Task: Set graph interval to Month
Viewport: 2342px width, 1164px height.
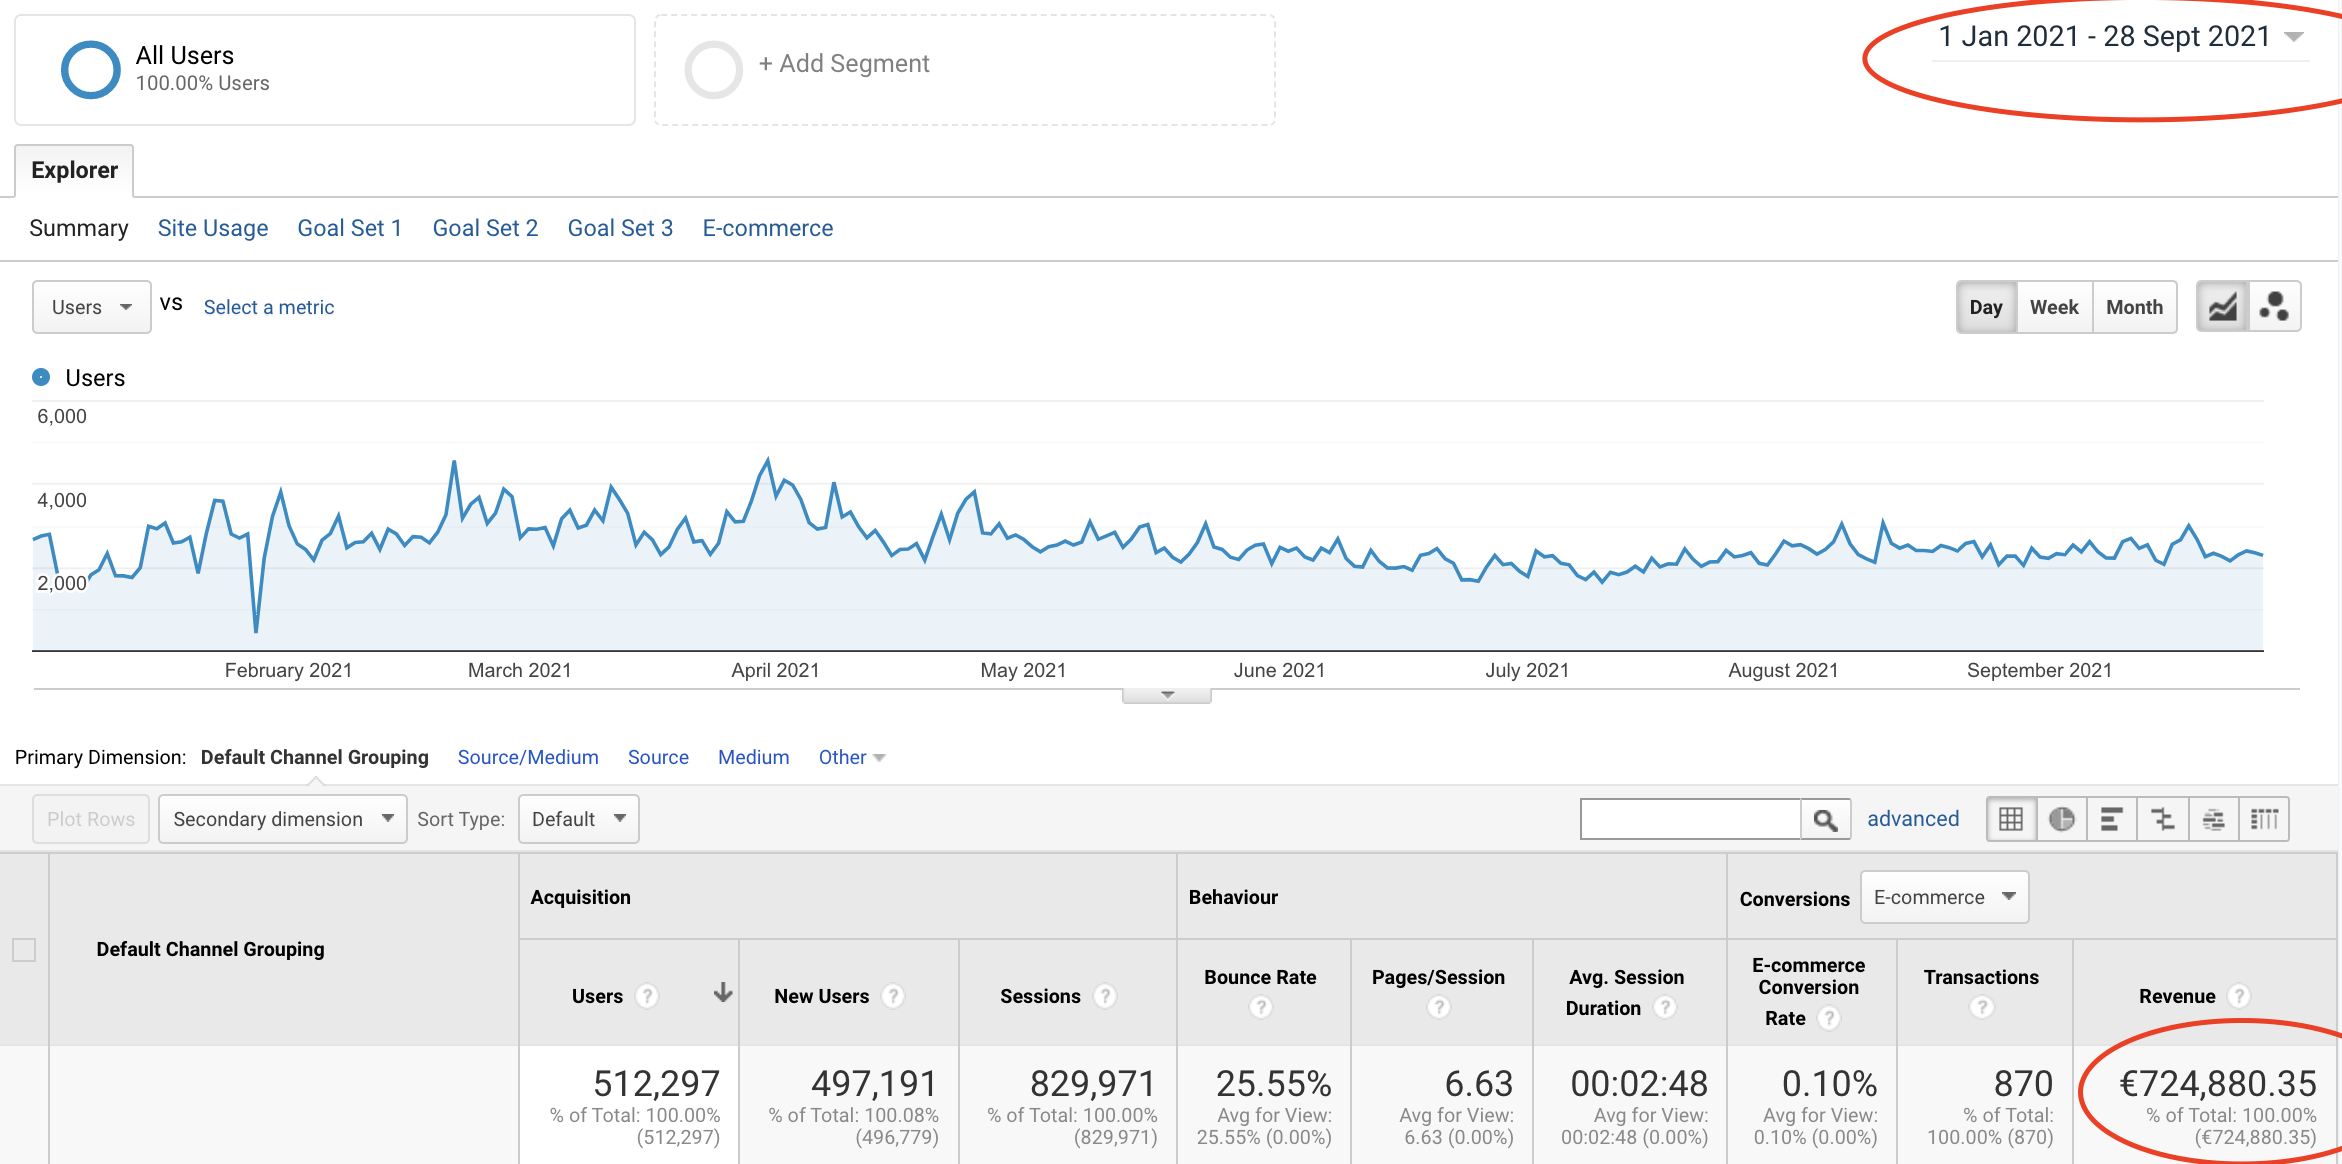Action: coord(2134,307)
